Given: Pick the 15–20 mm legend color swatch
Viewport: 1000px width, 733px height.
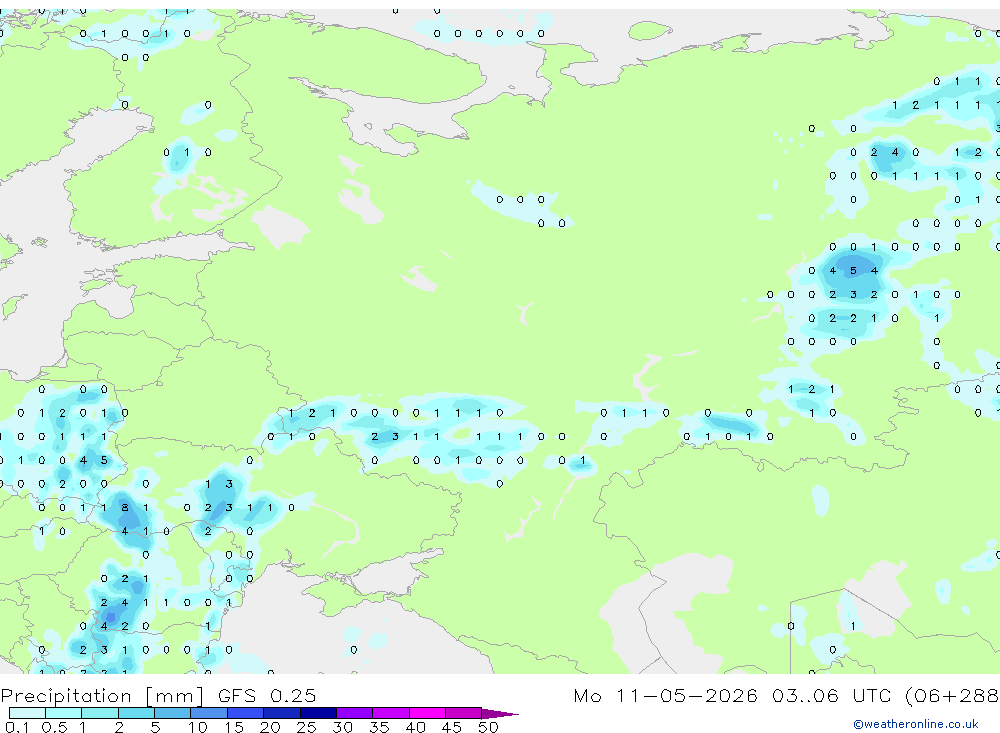Looking at the screenshot, I should tap(246, 713).
